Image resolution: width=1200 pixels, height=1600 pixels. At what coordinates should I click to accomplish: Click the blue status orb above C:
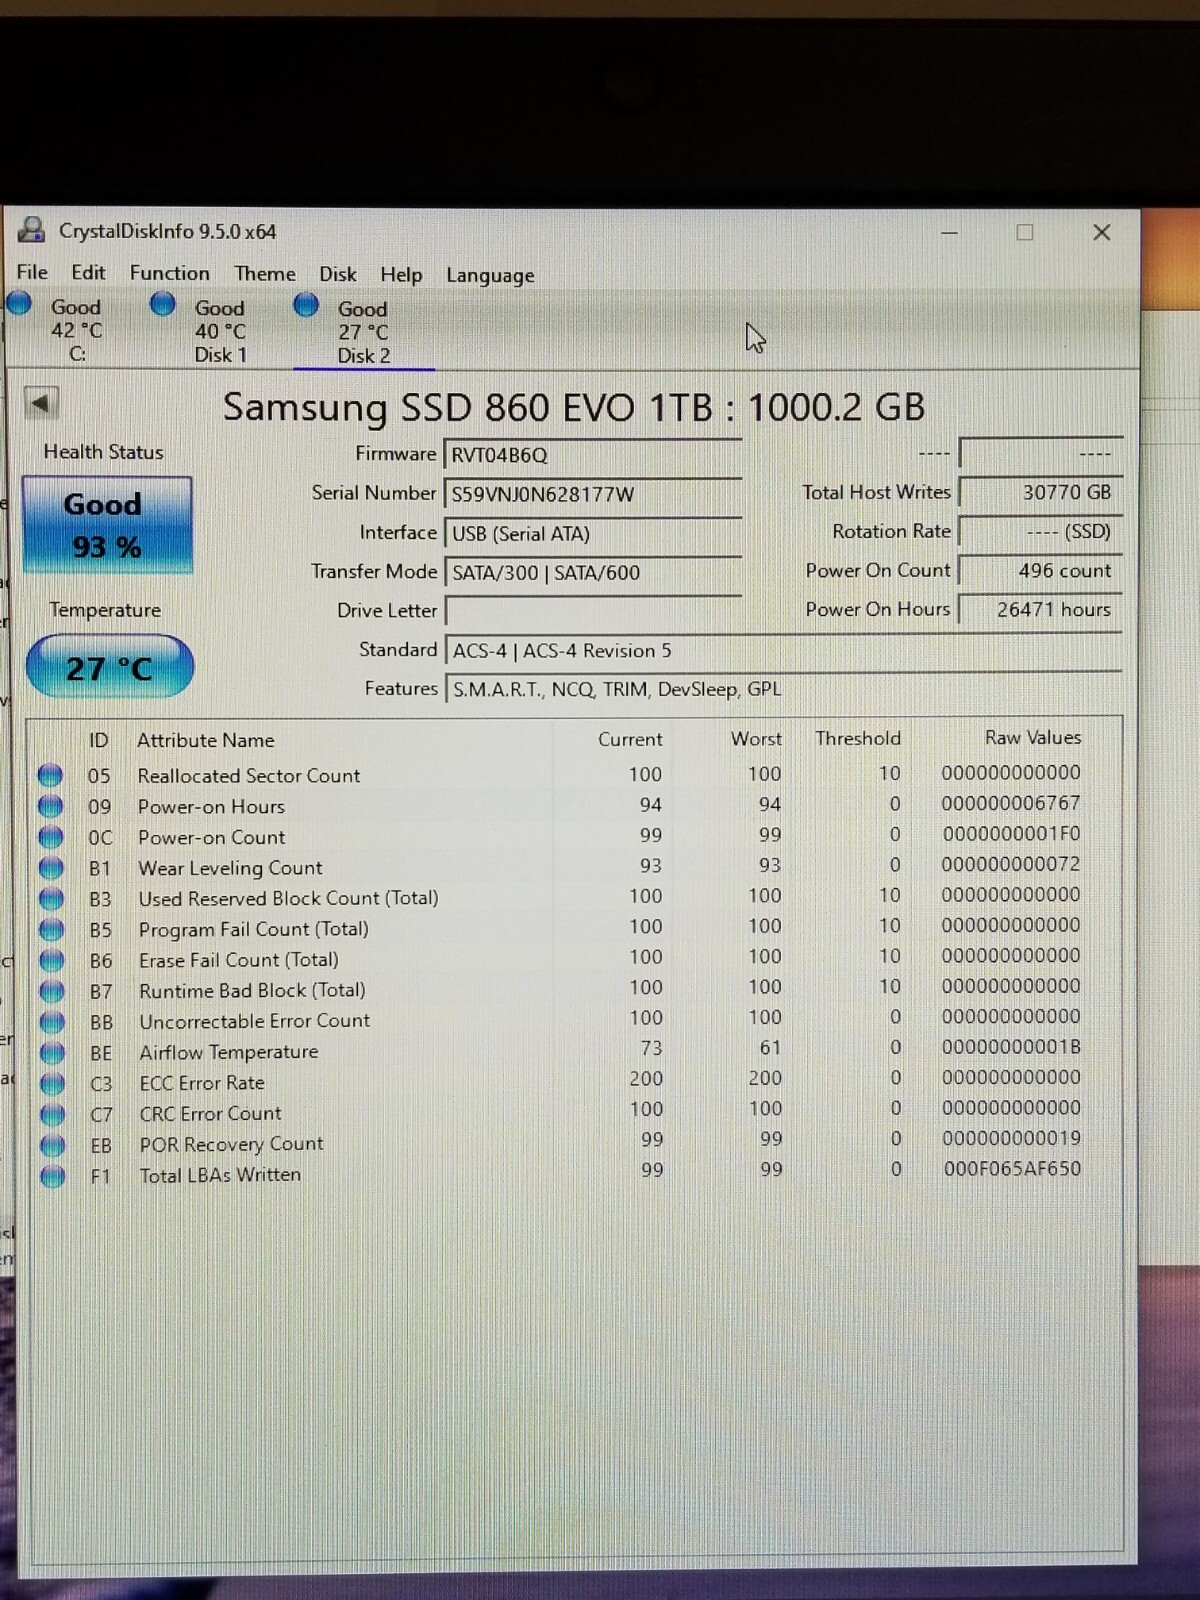point(19,302)
